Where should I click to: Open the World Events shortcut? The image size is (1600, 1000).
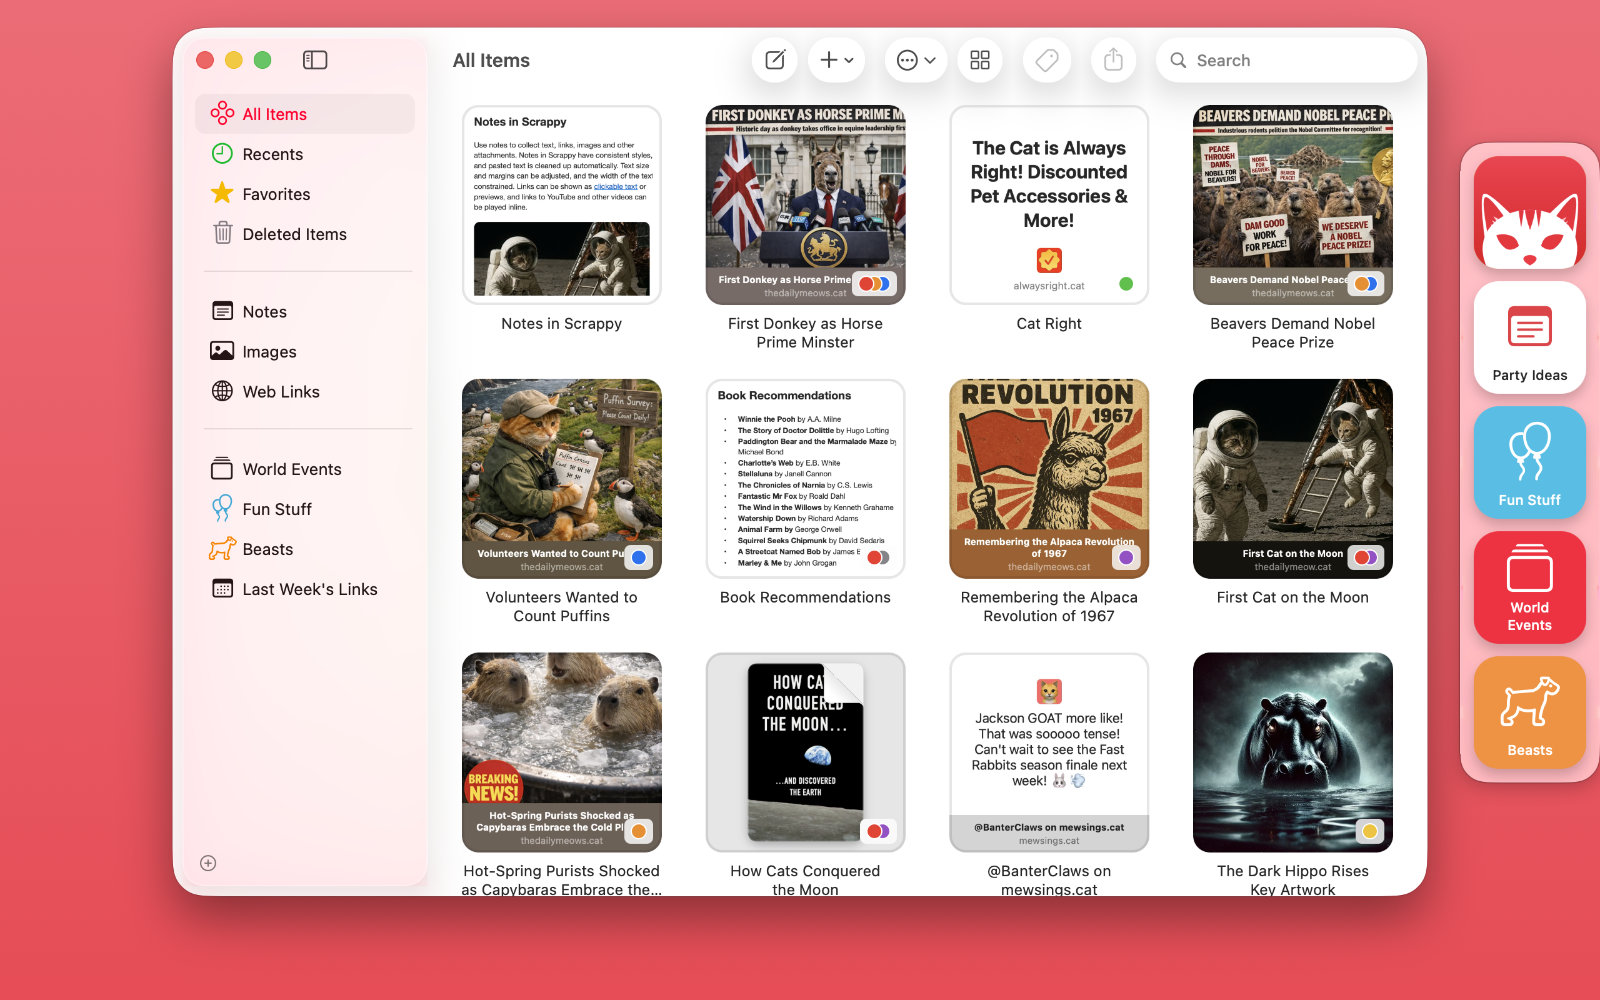coord(1529,588)
